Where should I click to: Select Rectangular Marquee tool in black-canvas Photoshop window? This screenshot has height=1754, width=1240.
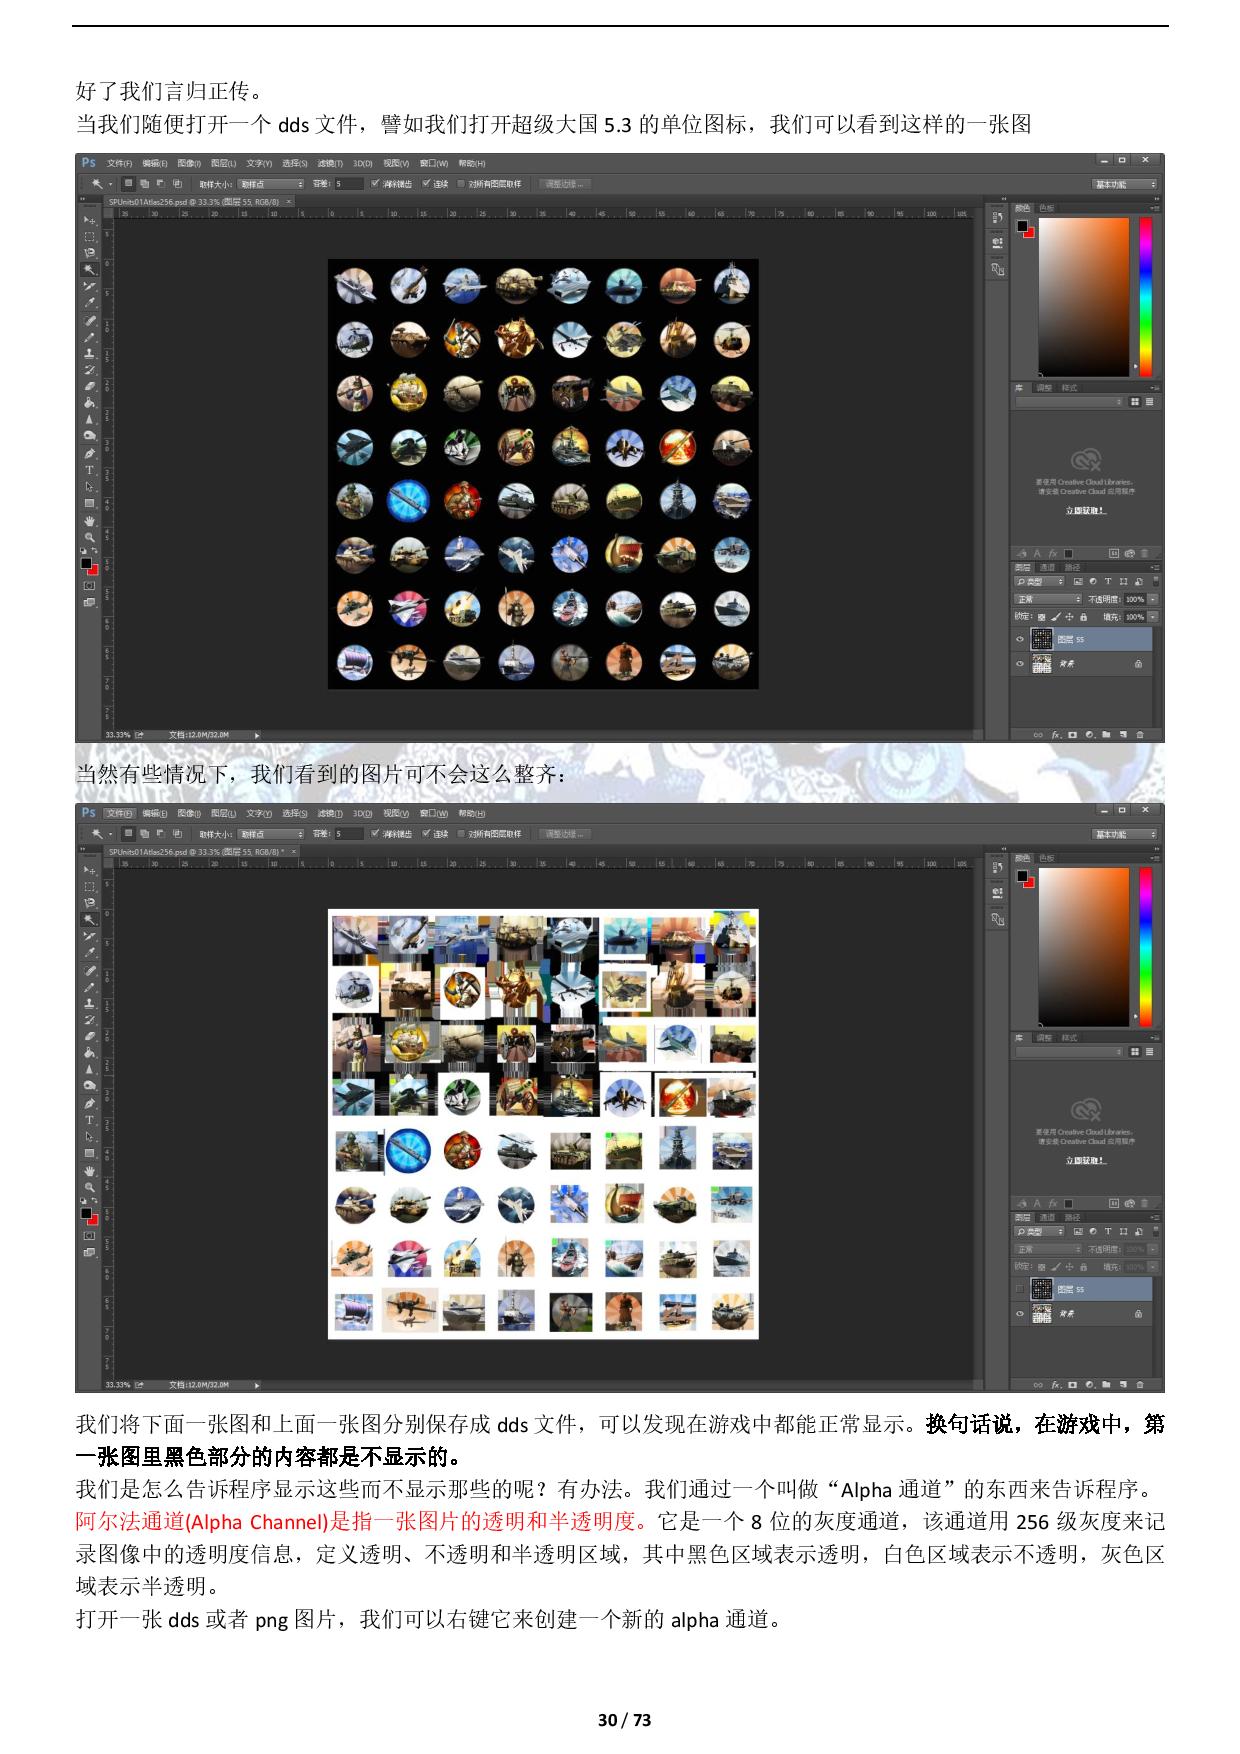tap(89, 237)
